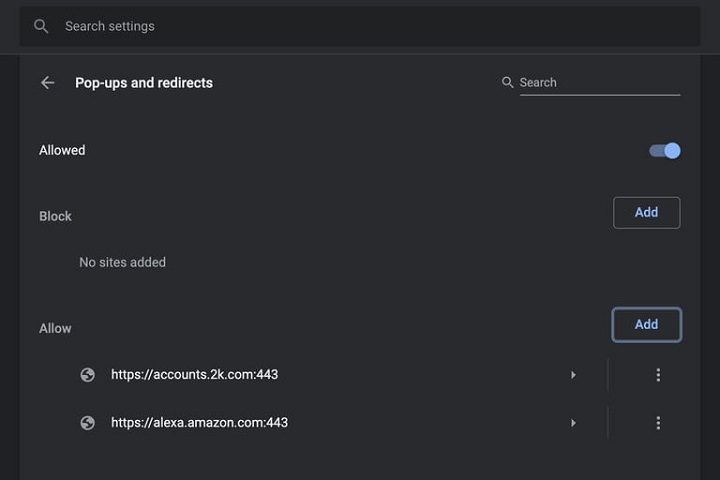Select the https://alexa.amazon.com:443 entry text
720x480 pixels.
tap(199, 423)
